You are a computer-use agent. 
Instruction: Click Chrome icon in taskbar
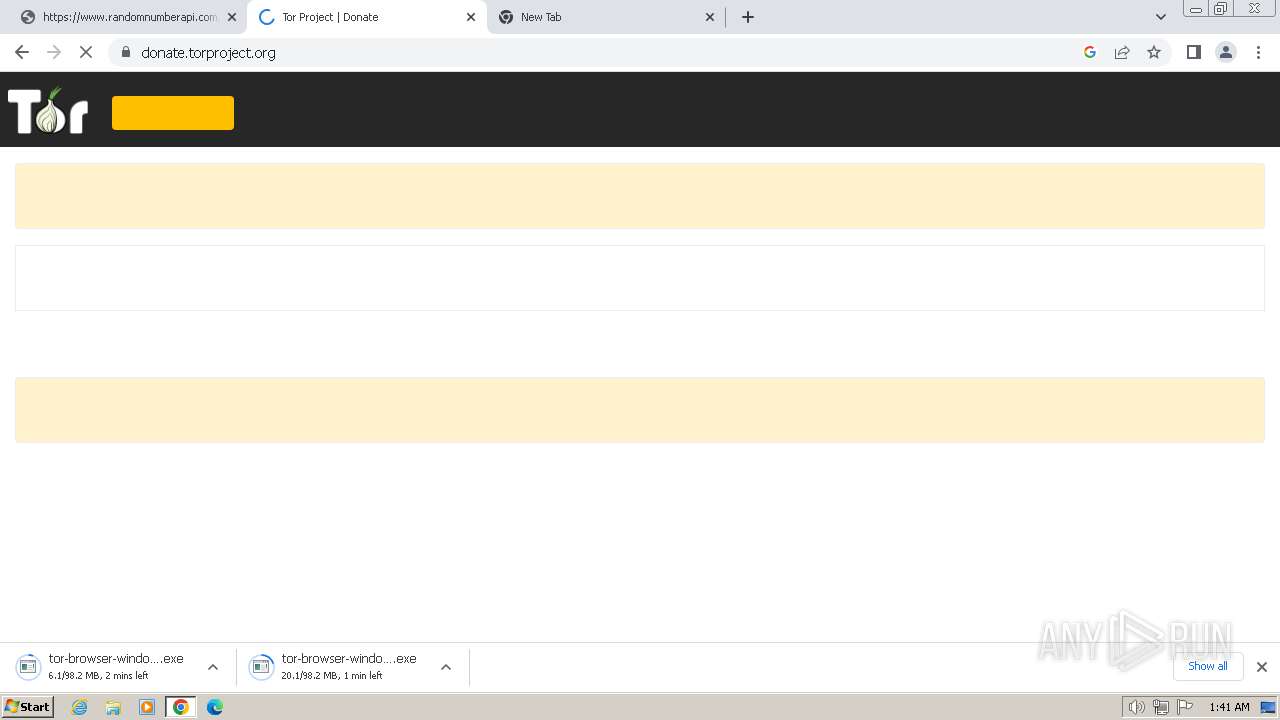tap(181, 707)
